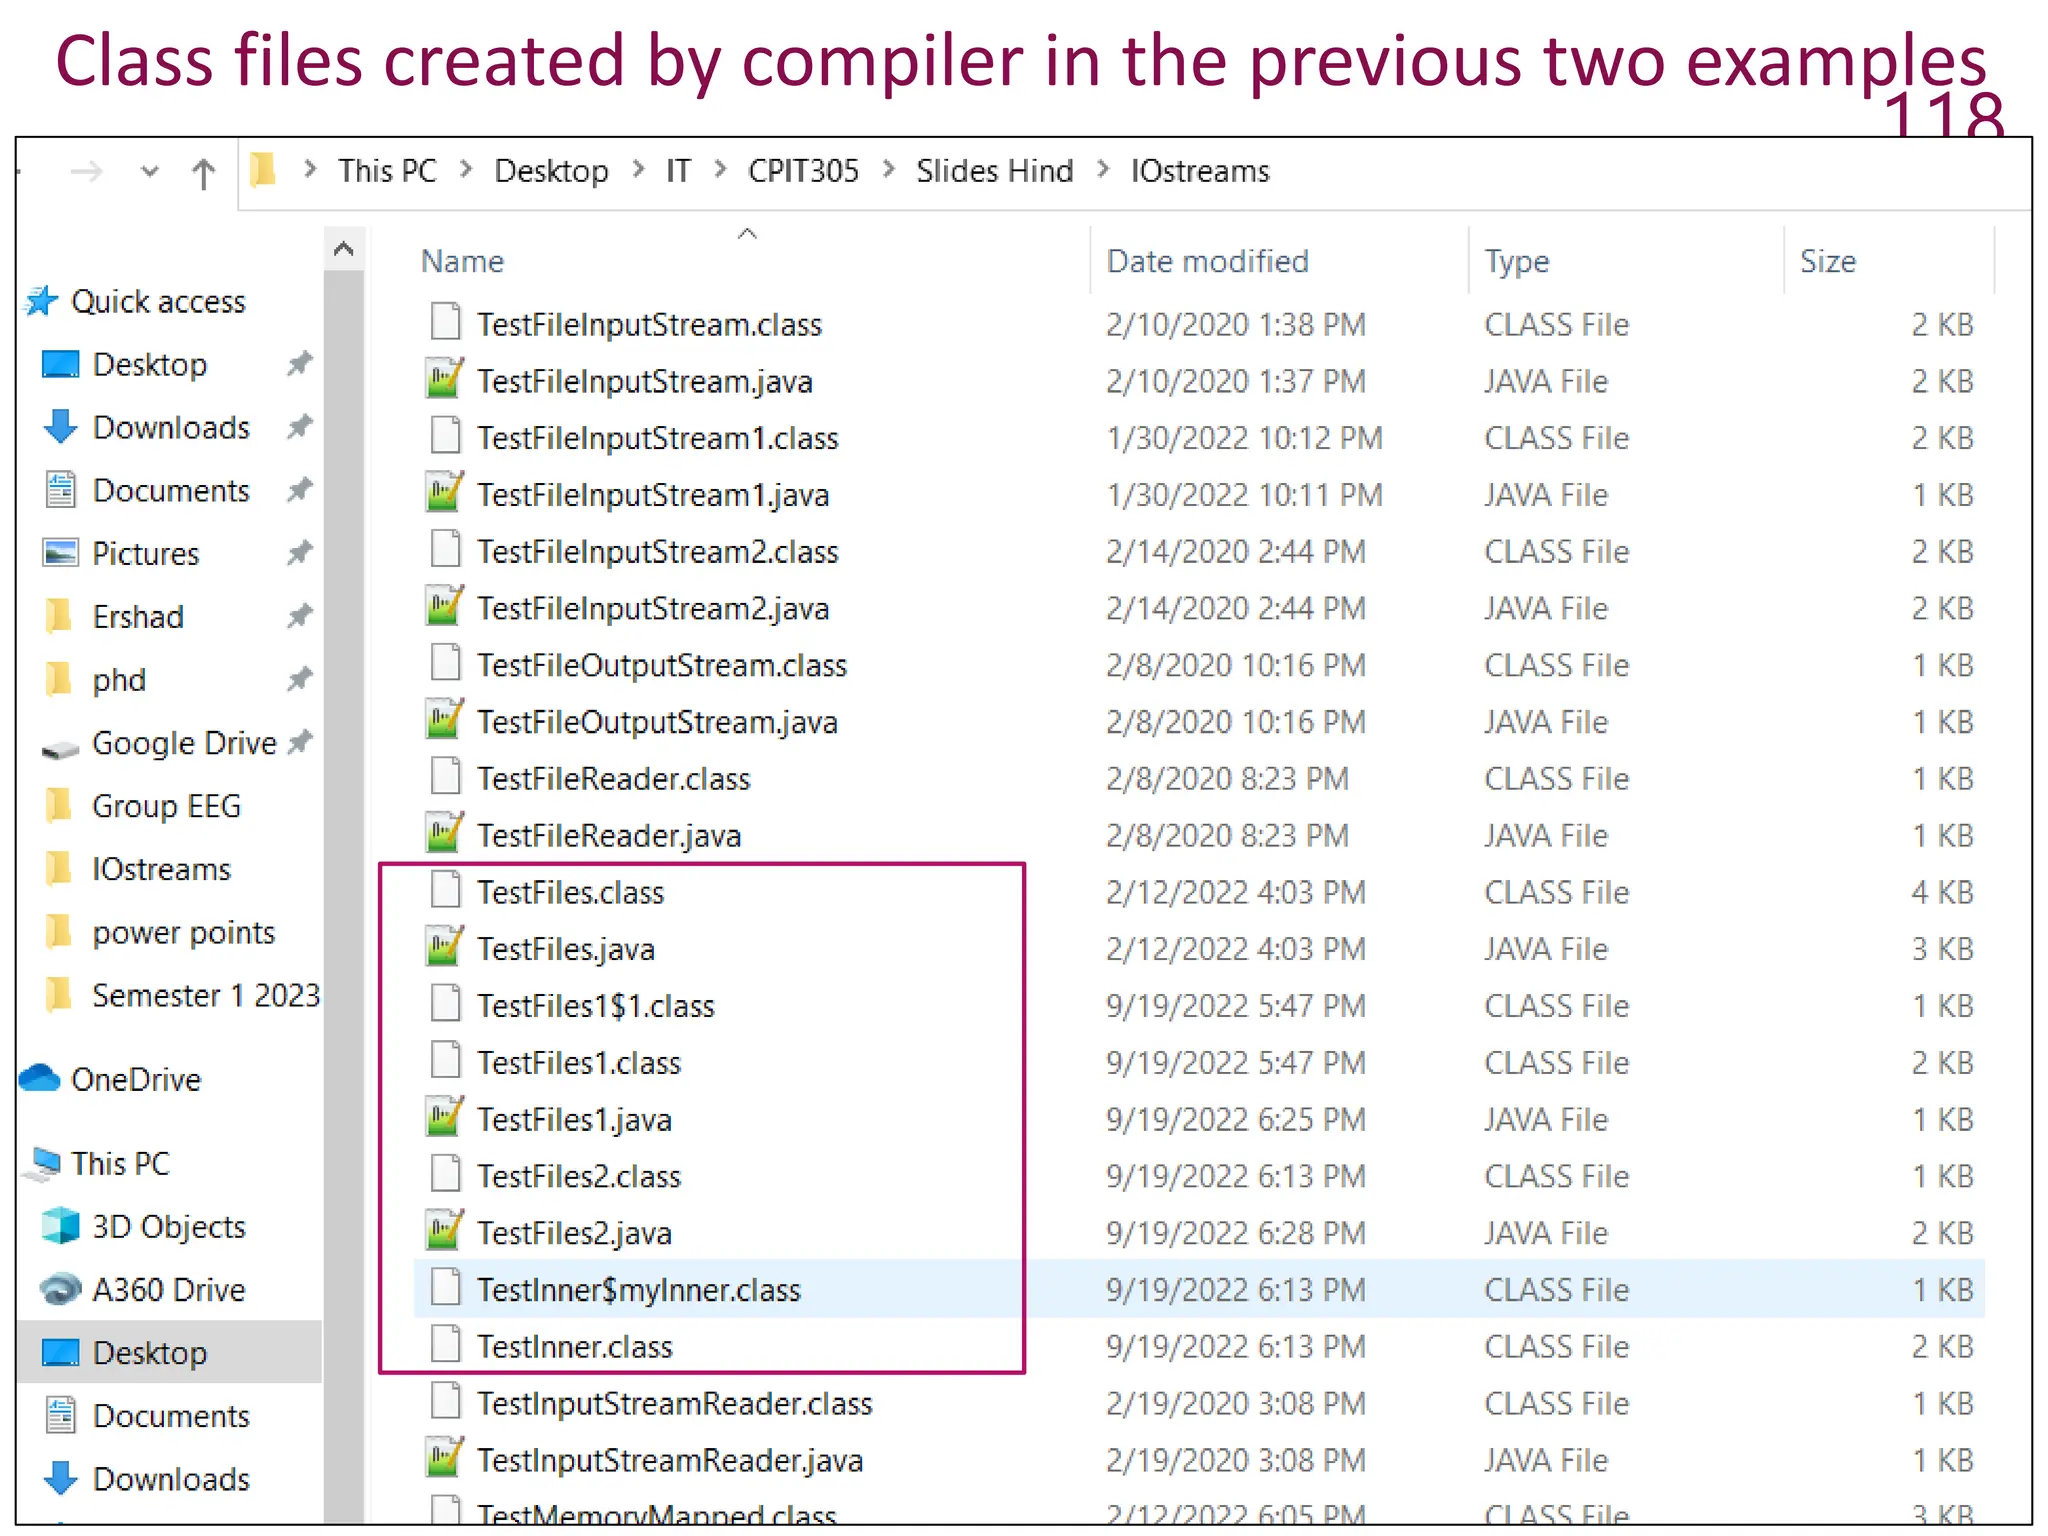
Task: Select TestFiles1.class file name
Action: (x=578, y=1063)
